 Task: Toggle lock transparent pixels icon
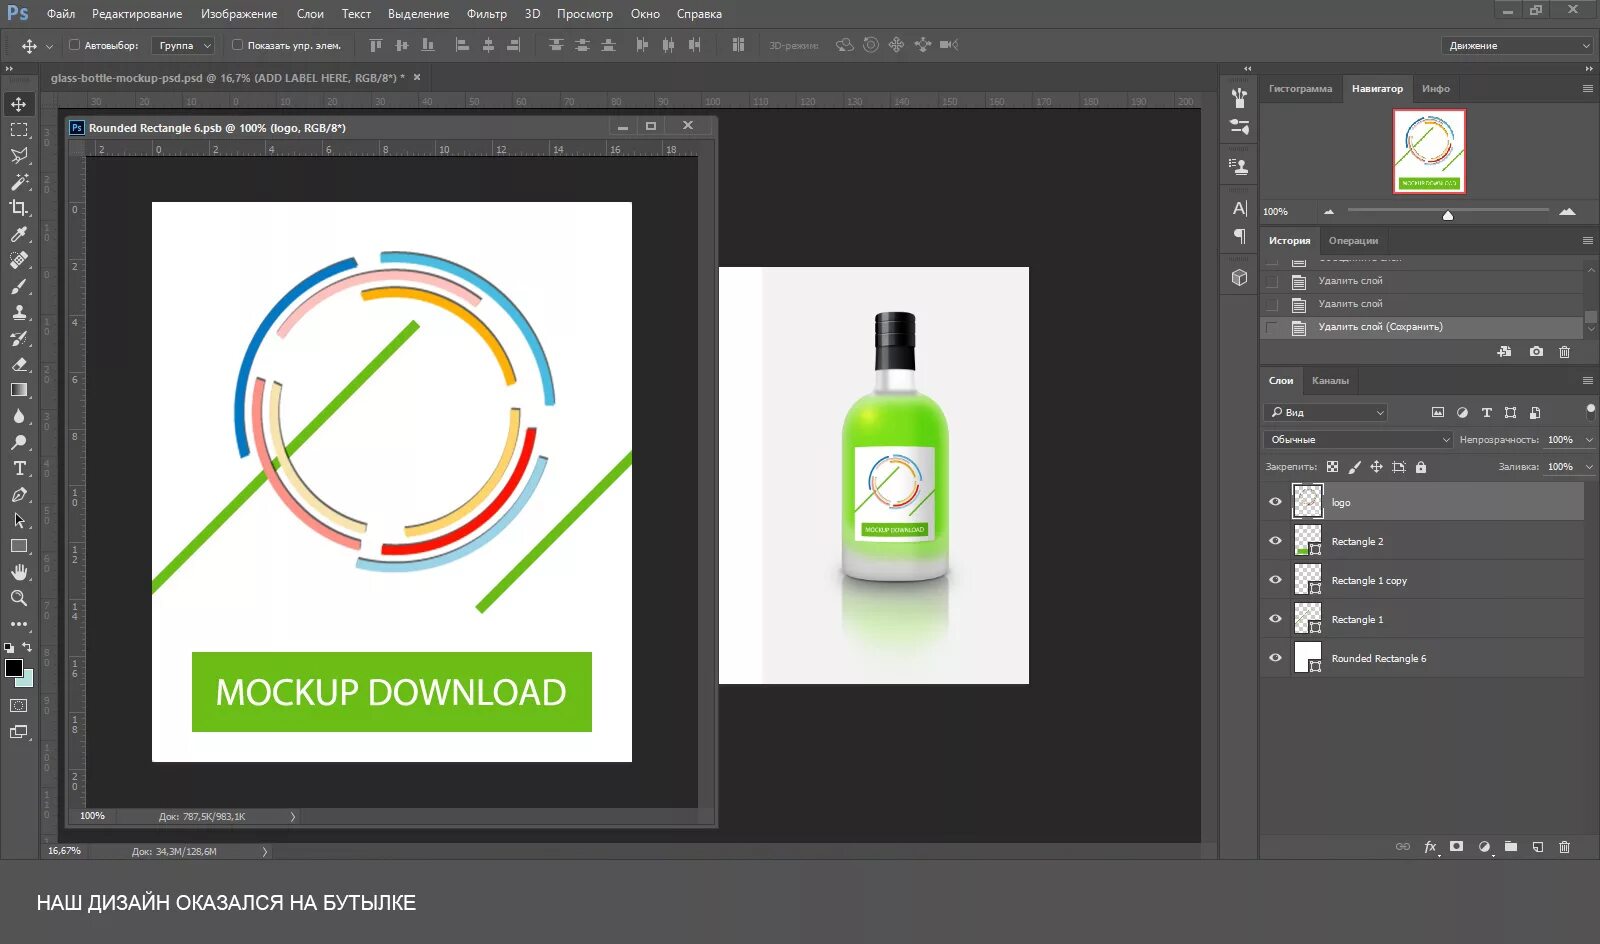point(1332,467)
